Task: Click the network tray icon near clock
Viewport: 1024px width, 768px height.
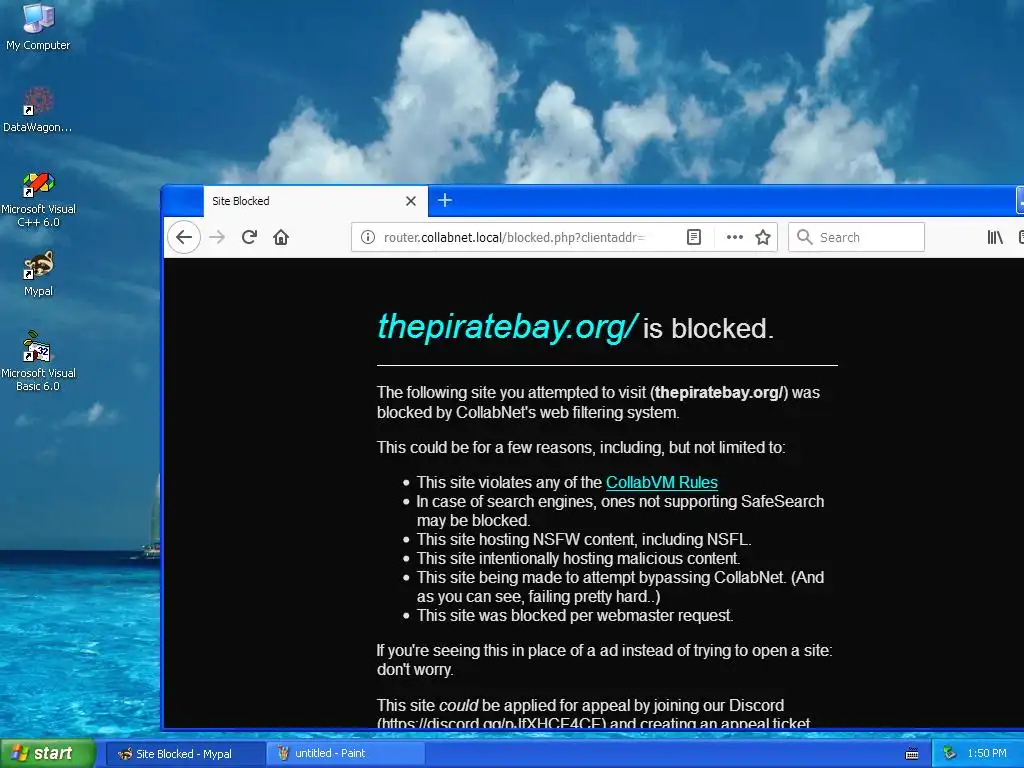Action: click(x=950, y=754)
